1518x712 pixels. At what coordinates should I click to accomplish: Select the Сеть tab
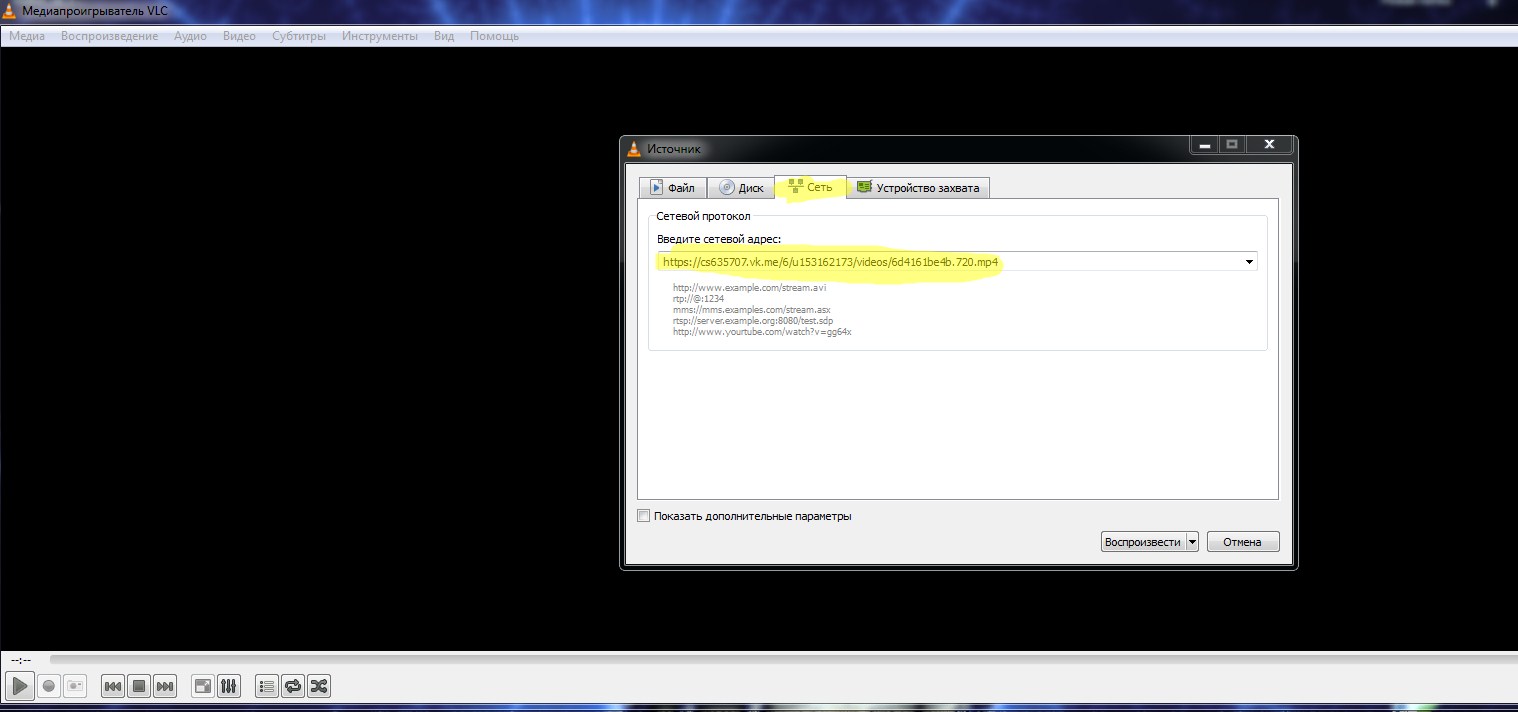[810, 186]
